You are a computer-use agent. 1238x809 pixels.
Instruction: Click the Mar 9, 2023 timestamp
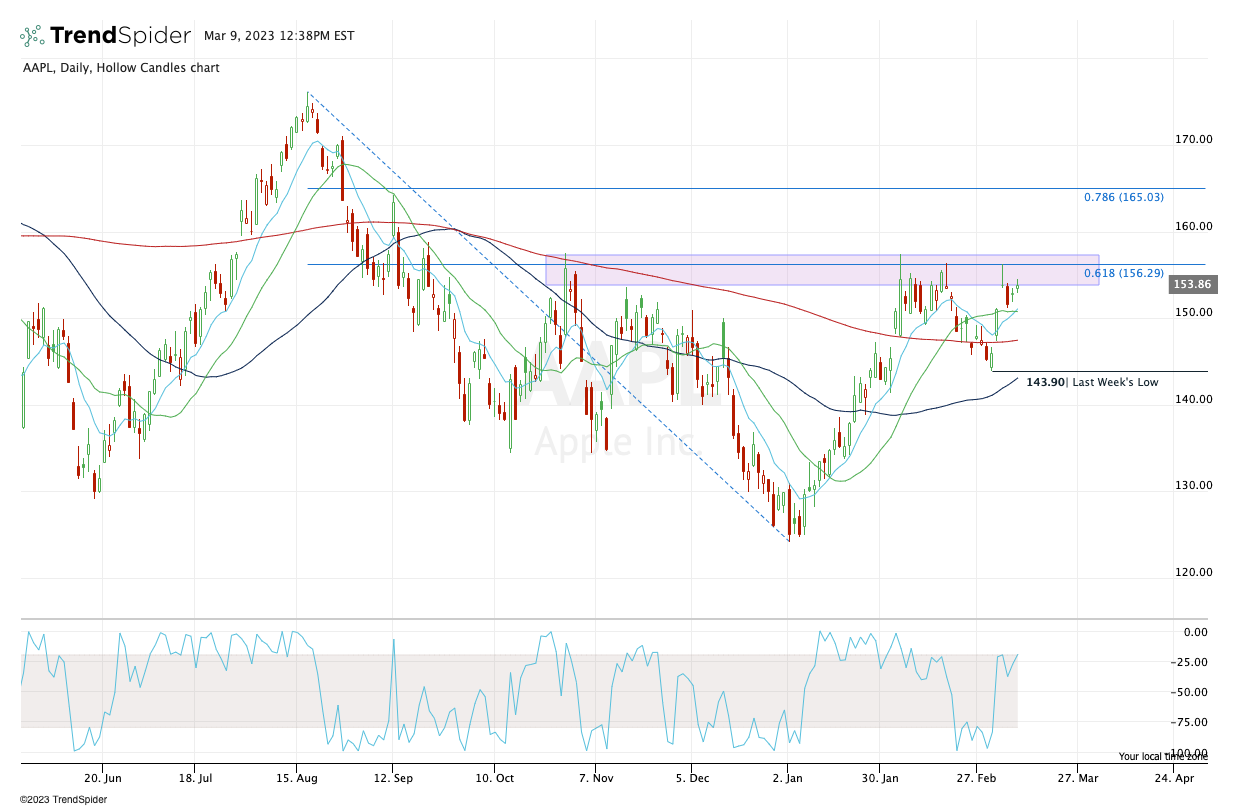[x=278, y=36]
